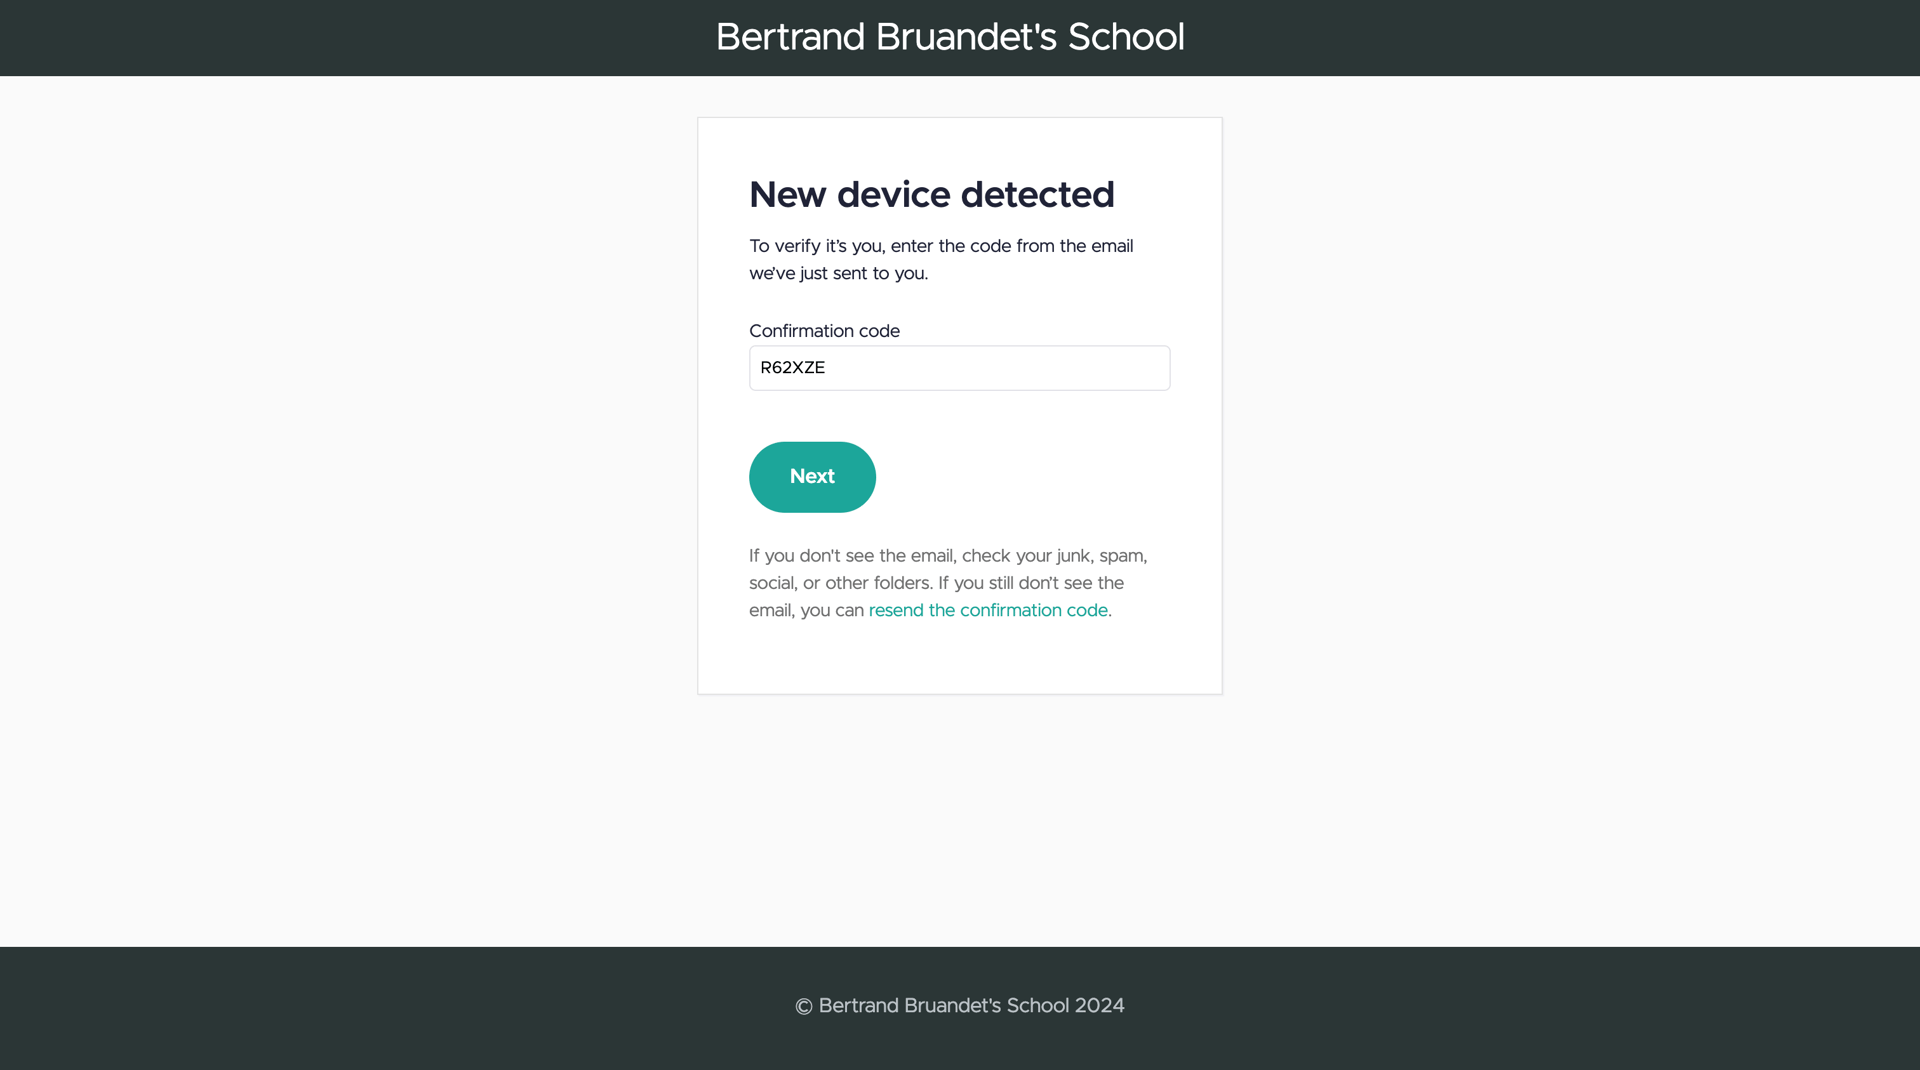Screen dimensions: 1920x1070
Task: Click the copyright symbol in the footer
Action: (x=803, y=1007)
